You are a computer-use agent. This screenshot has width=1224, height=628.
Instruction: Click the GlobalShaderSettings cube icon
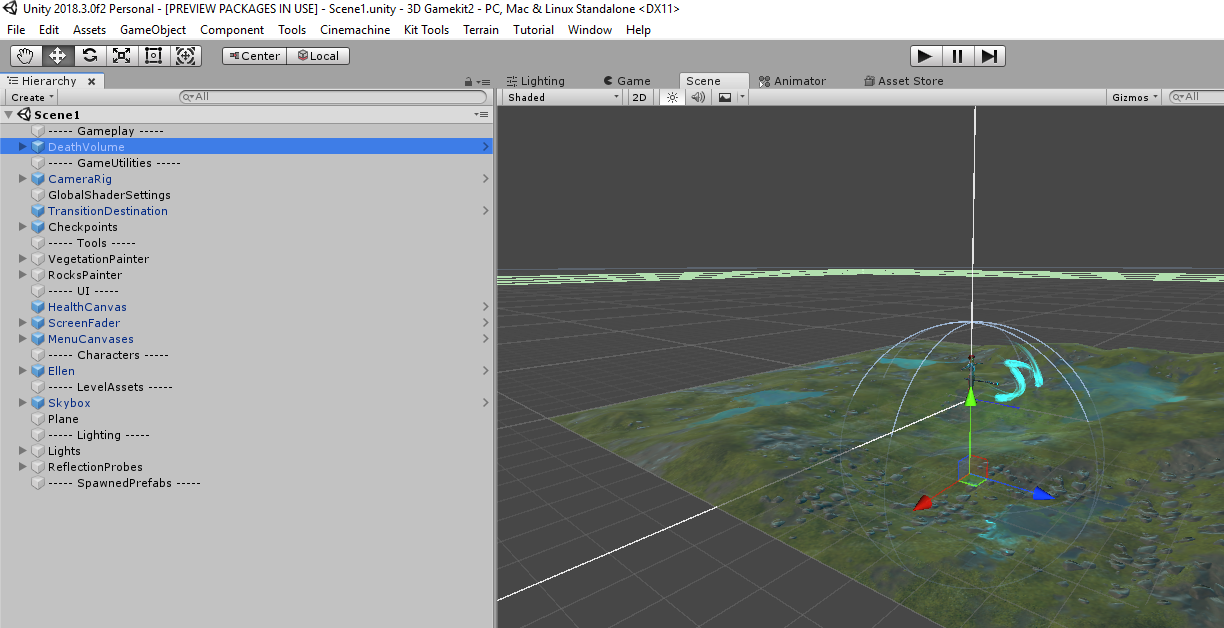point(38,195)
